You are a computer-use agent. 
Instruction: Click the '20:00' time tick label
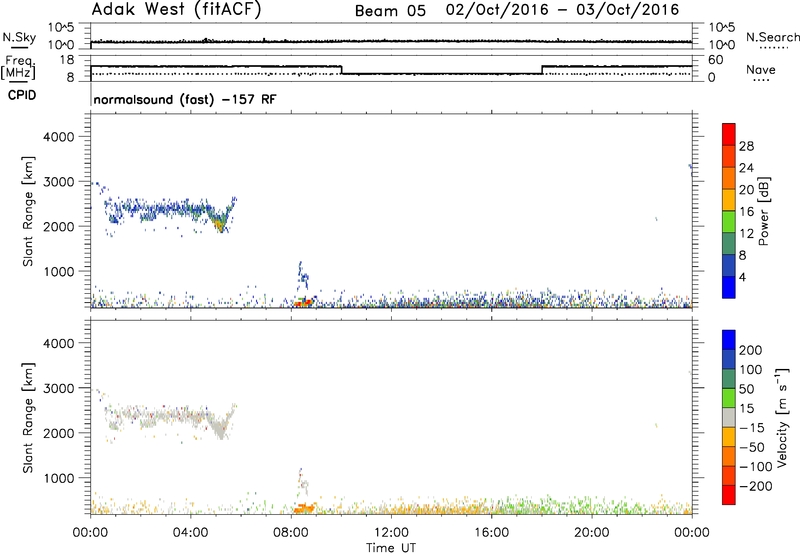591,533
